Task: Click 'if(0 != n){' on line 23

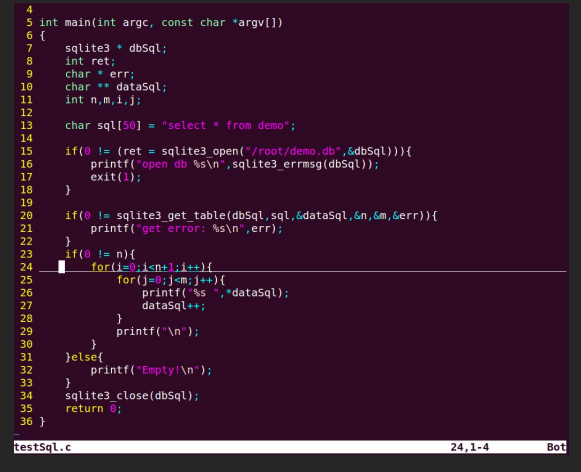Action: click(100, 254)
